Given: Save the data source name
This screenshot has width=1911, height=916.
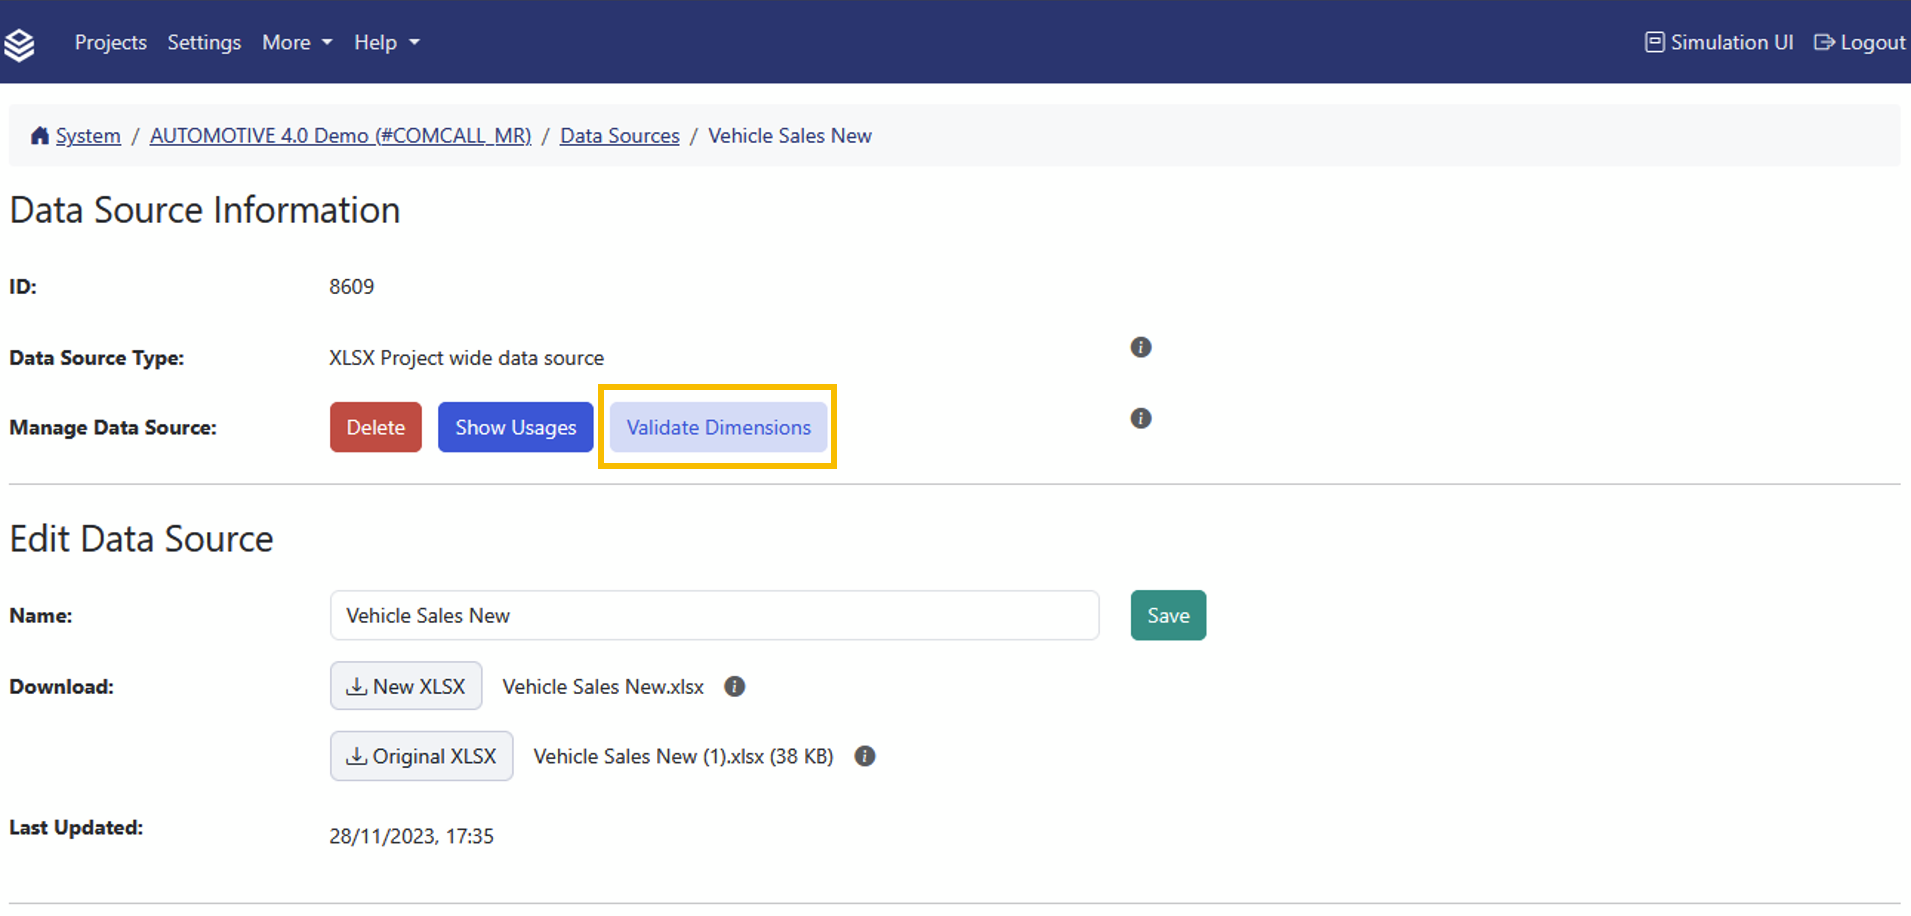Looking at the screenshot, I should click(x=1167, y=615).
